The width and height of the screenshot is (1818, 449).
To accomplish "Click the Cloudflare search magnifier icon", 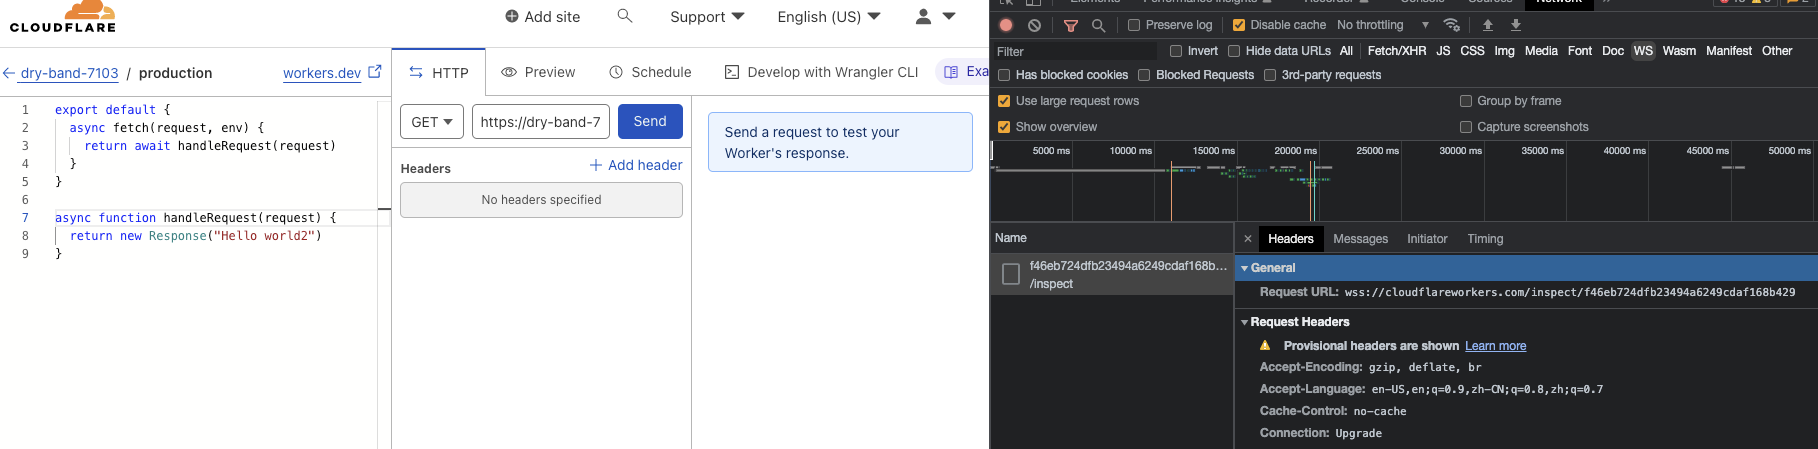I will pyautogui.click(x=625, y=16).
